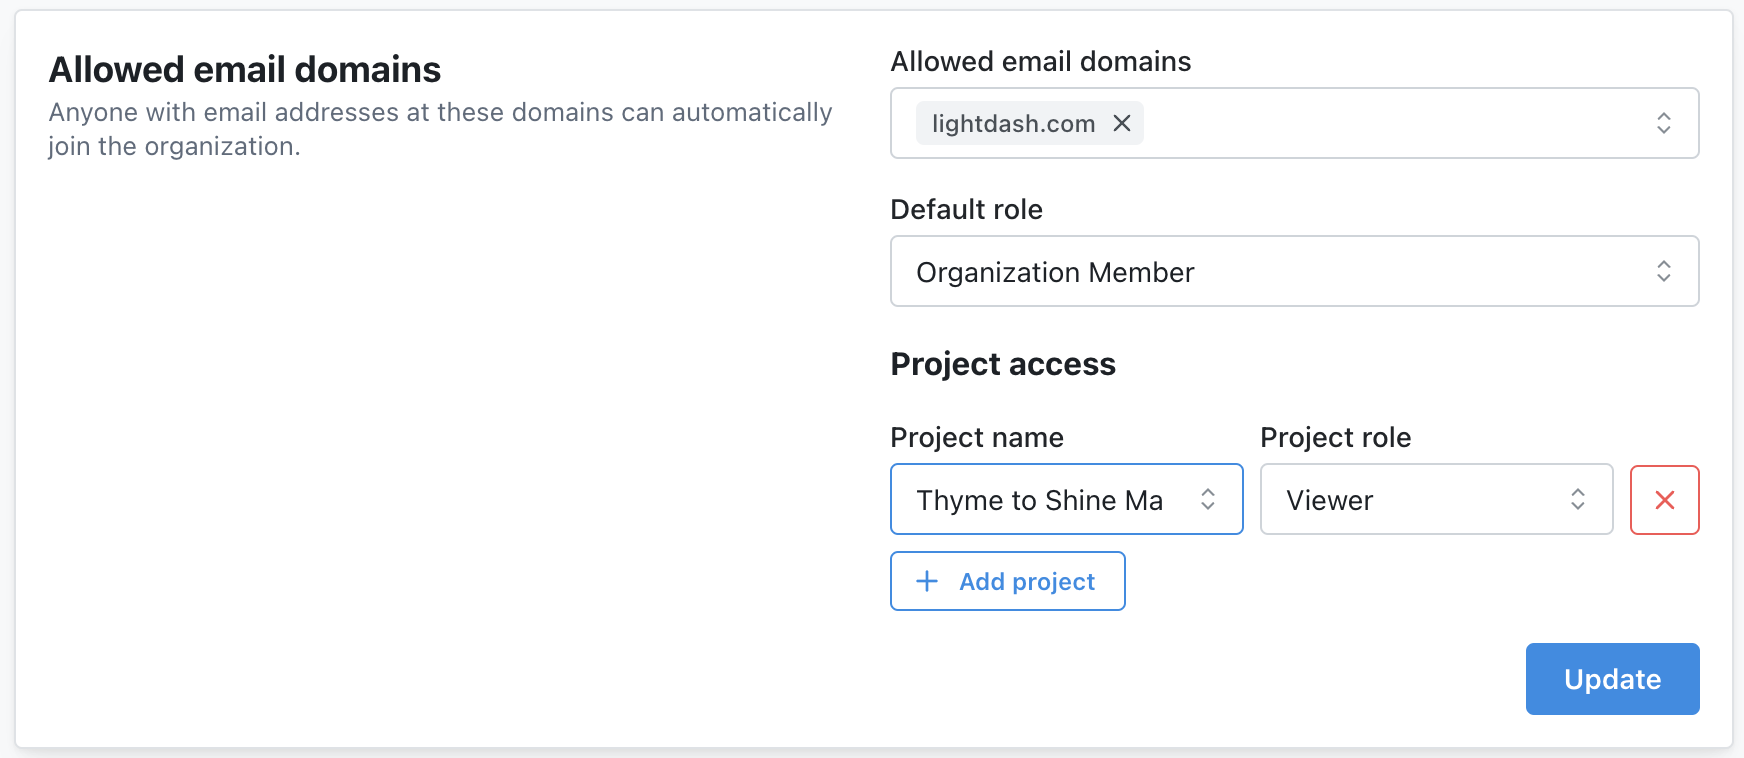Click the Project role field label

[x=1335, y=437]
